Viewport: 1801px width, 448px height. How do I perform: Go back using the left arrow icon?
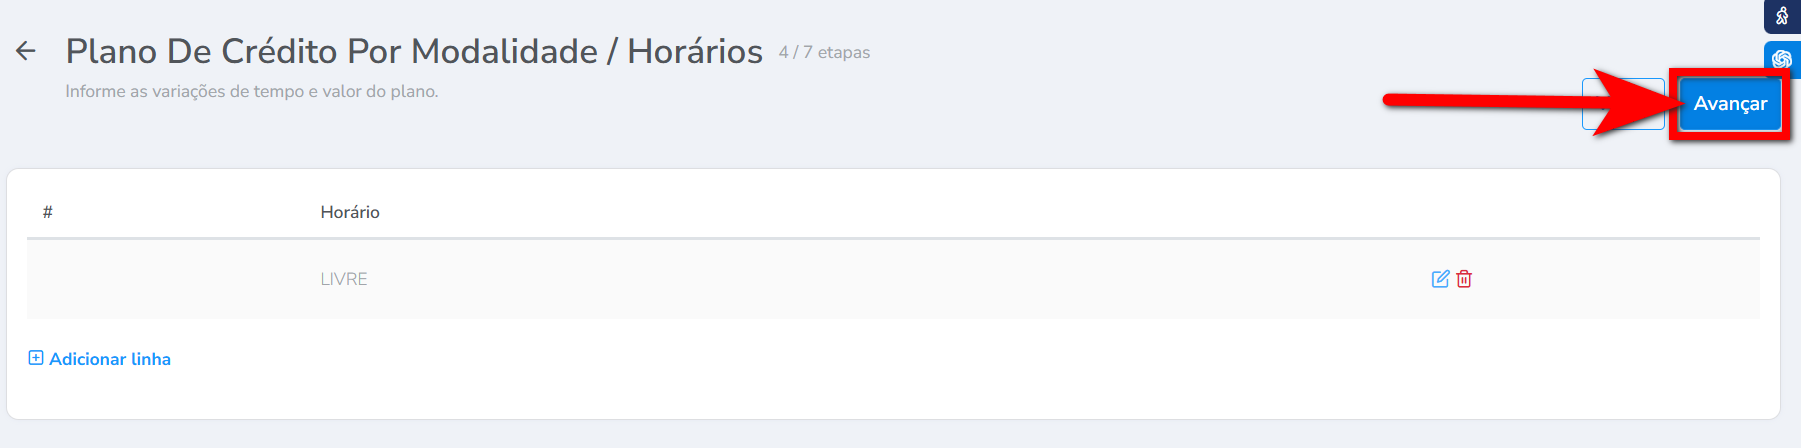(26, 51)
